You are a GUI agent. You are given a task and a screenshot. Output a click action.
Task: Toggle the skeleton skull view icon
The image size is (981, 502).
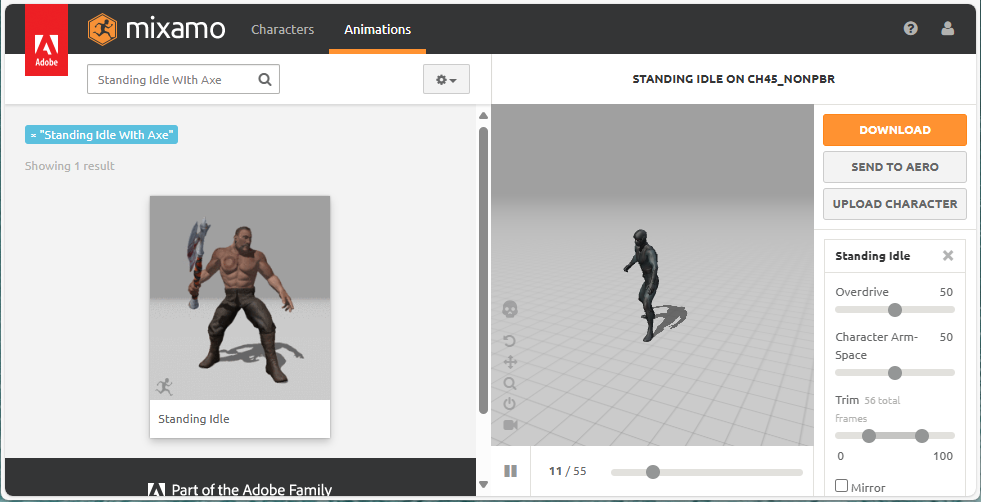pos(510,309)
